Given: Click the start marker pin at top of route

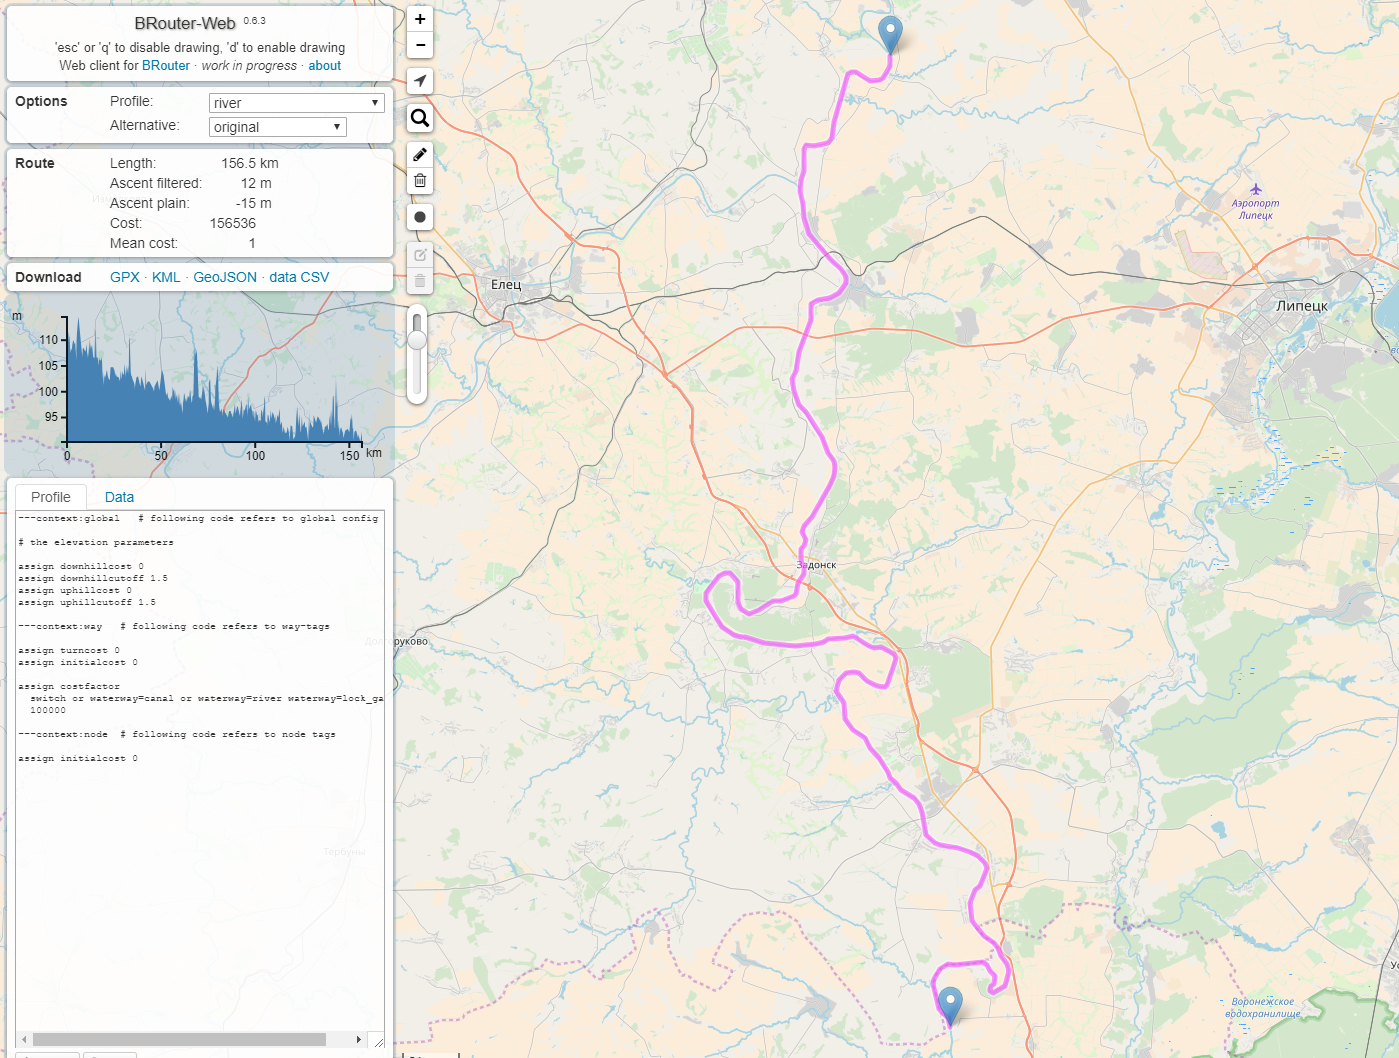Looking at the screenshot, I should (889, 33).
